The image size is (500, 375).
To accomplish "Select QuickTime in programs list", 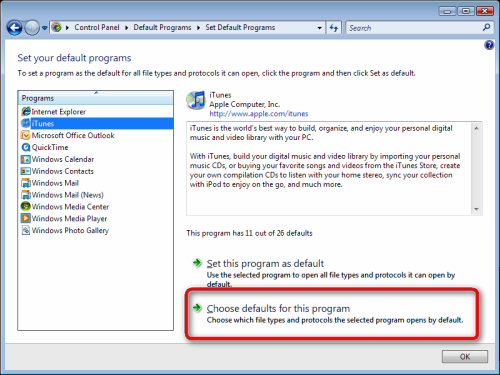I will (x=50, y=147).
